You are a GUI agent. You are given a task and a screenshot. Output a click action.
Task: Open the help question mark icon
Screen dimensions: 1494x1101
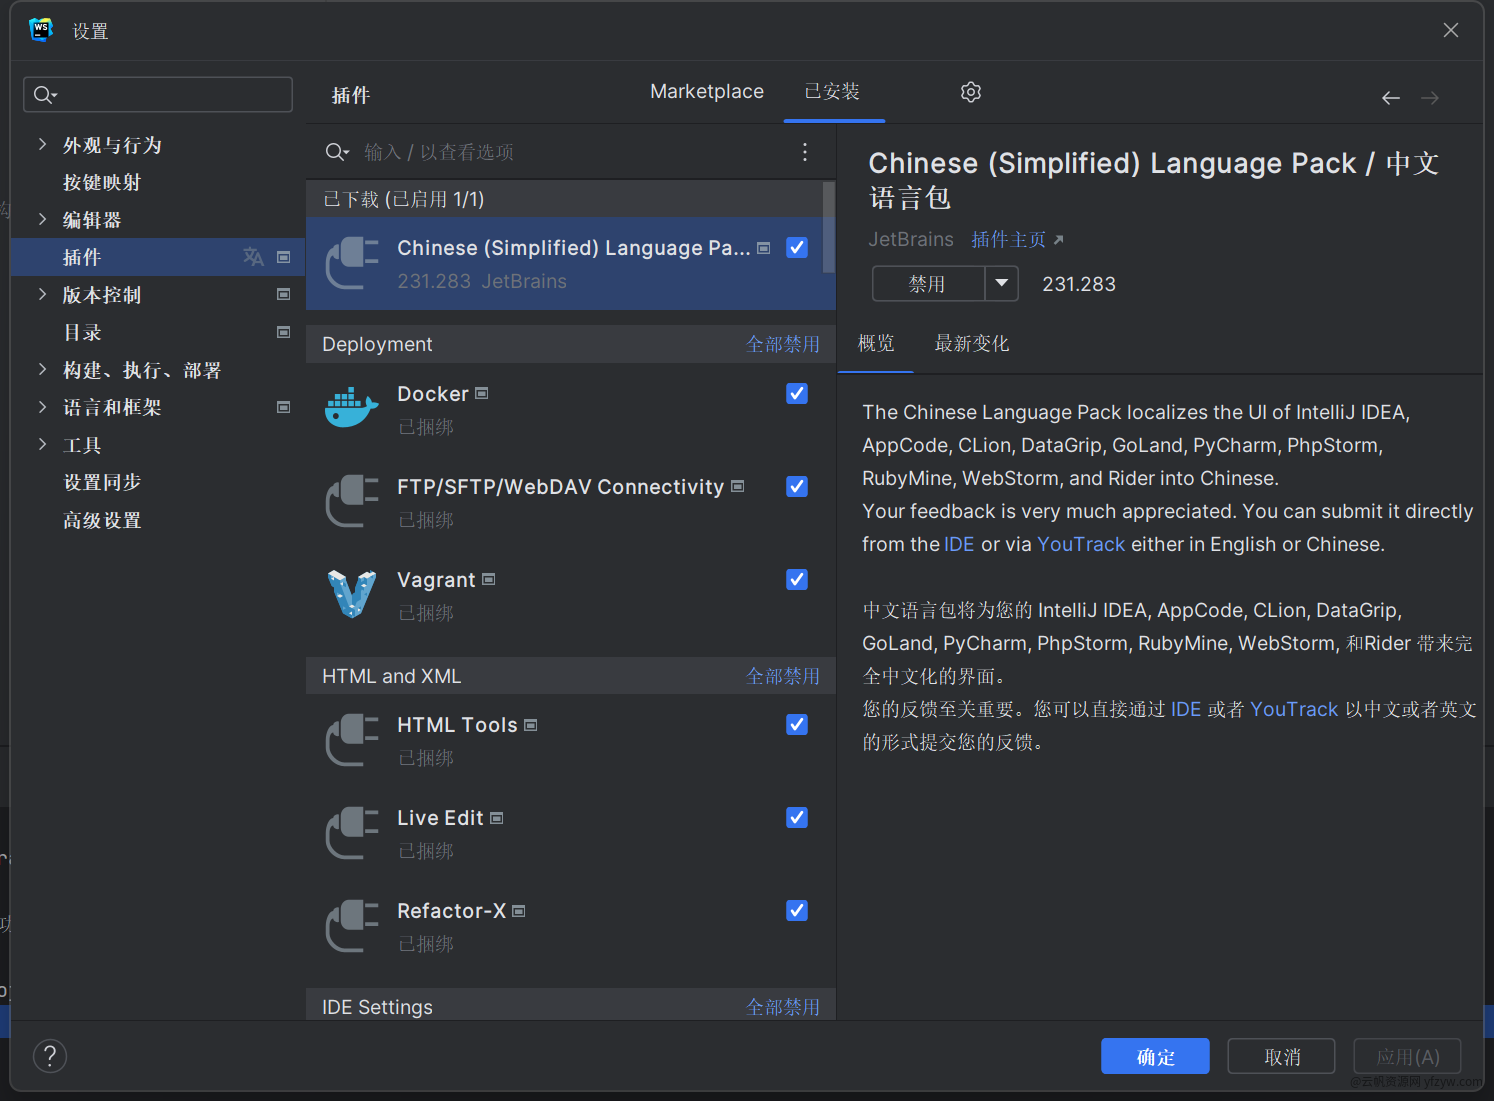pyautogui.click(x=50, y=1056)
